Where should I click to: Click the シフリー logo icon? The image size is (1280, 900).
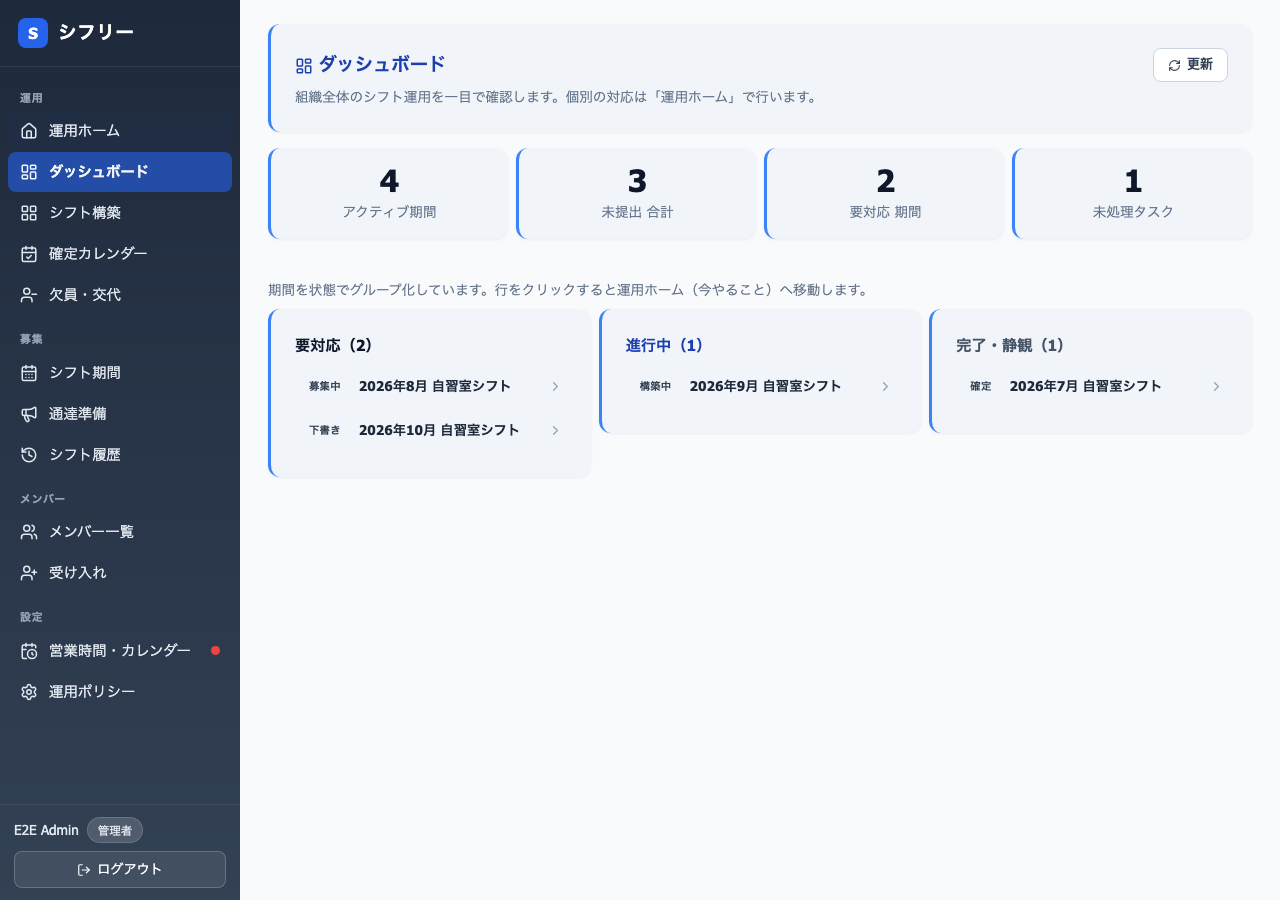(33, 33)
